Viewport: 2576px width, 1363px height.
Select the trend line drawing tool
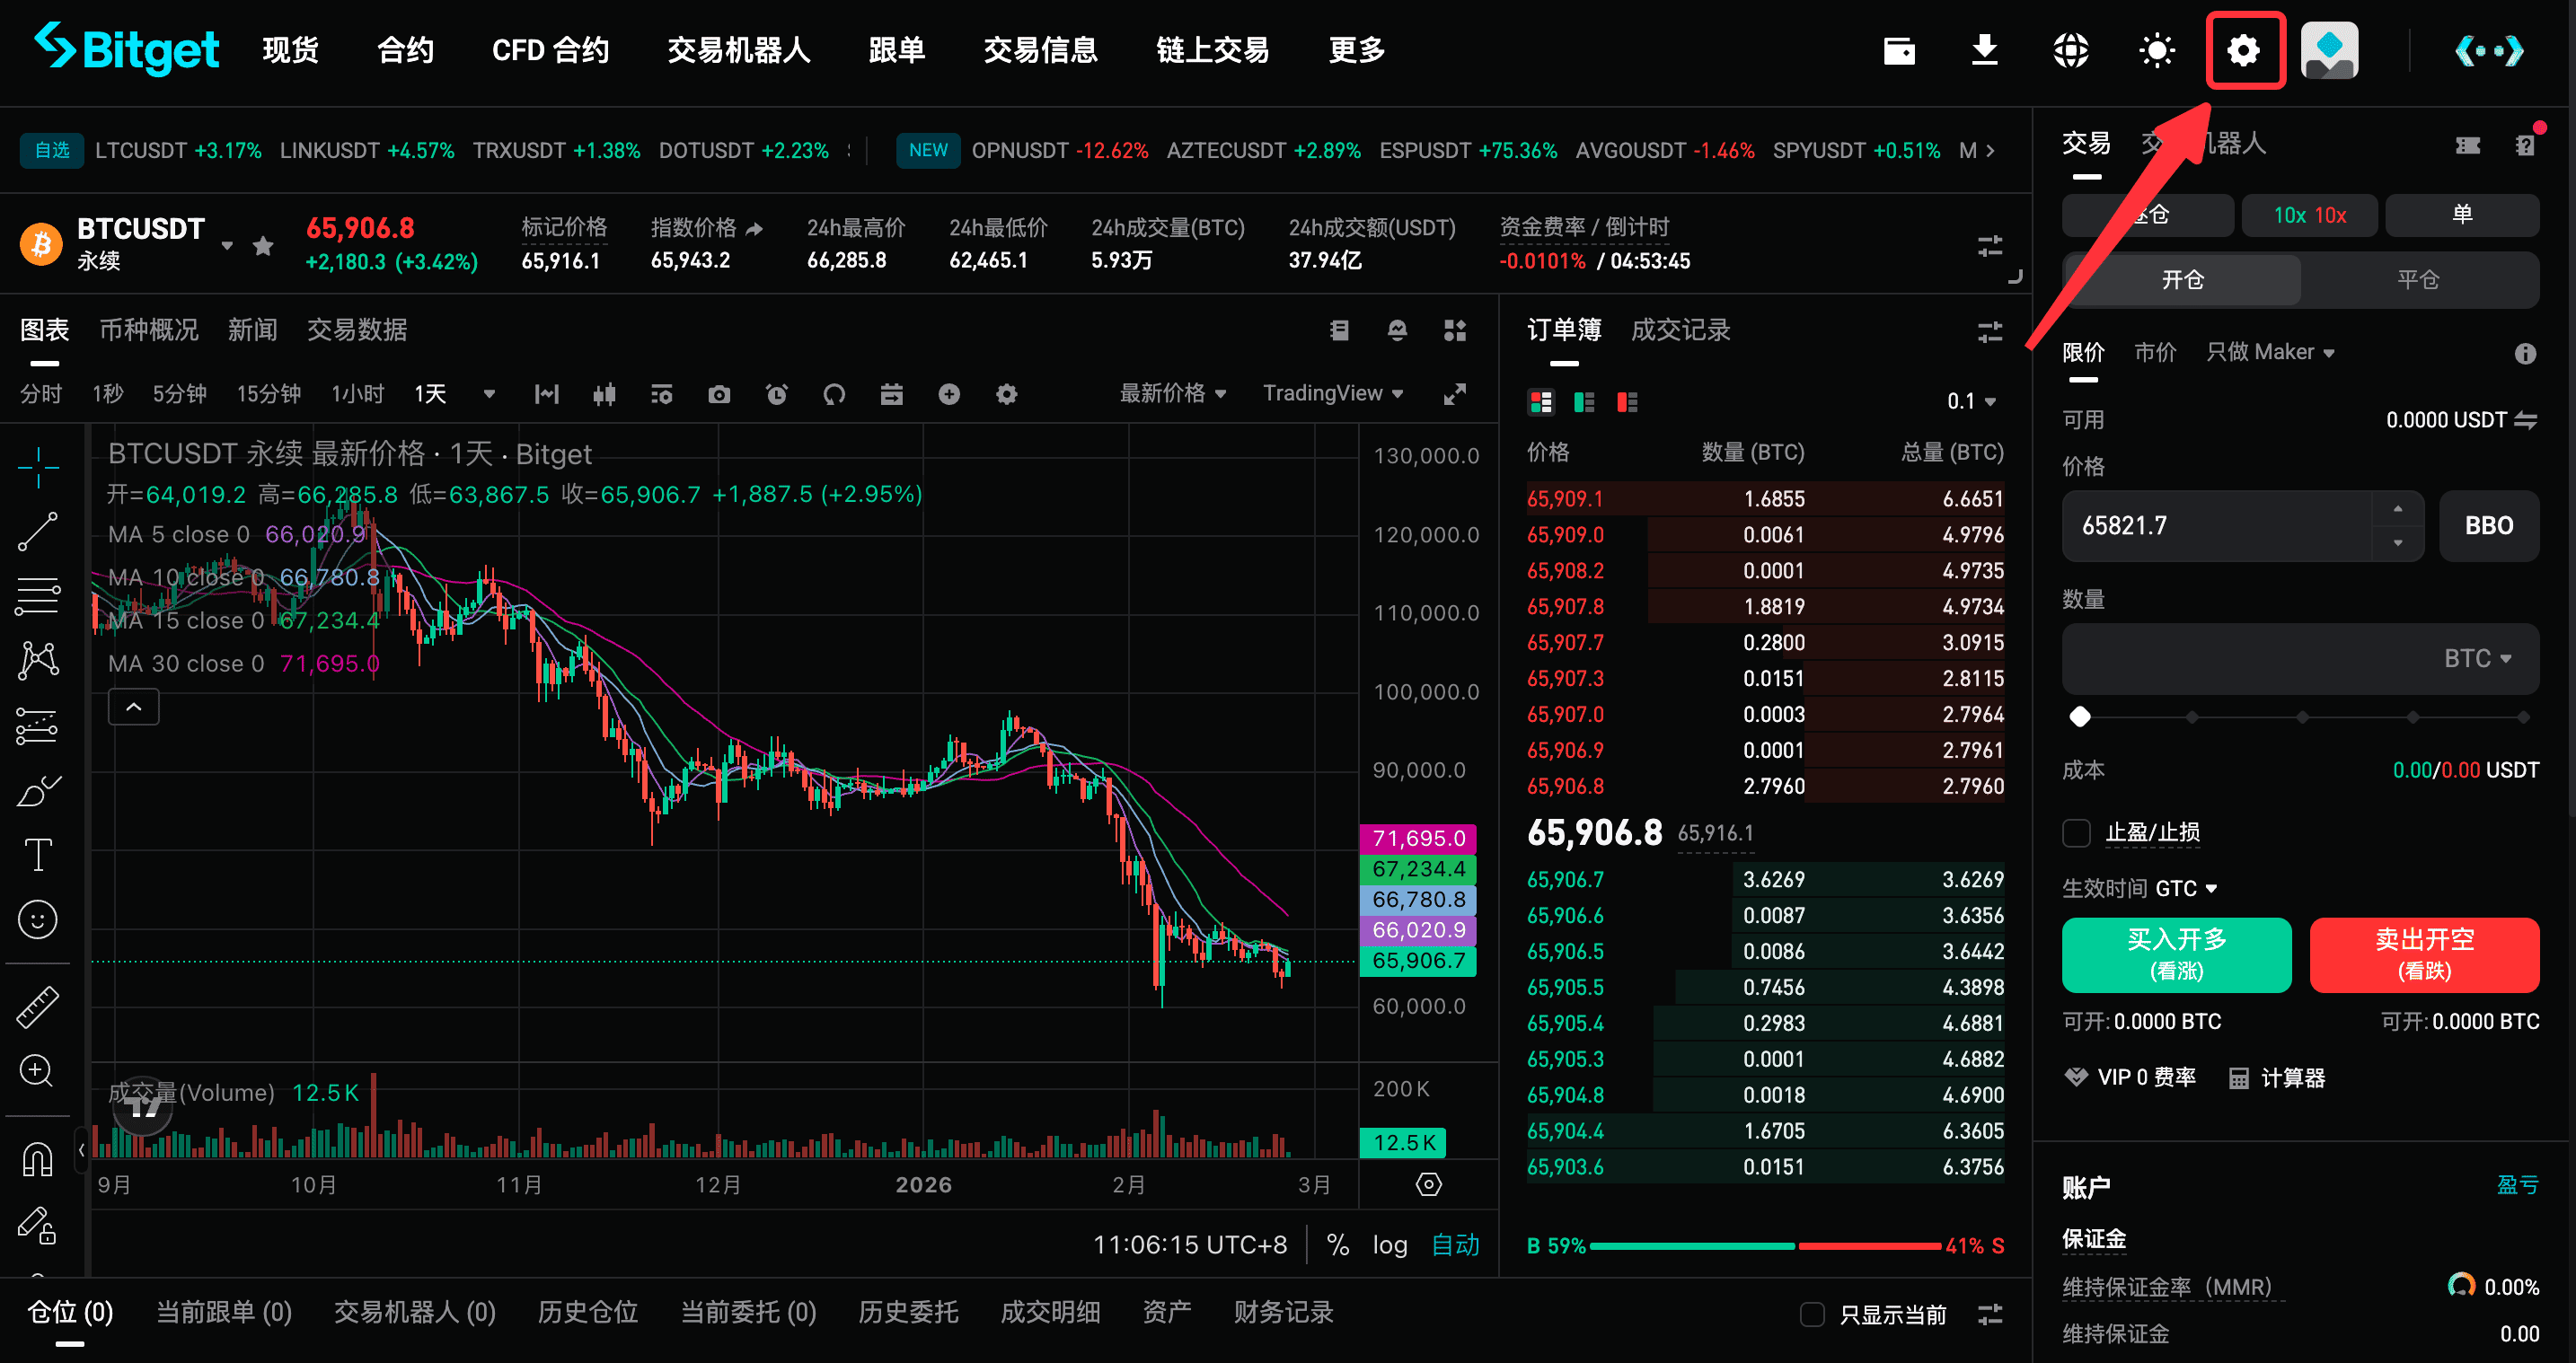pyautogui.click(x=38, y=531)
